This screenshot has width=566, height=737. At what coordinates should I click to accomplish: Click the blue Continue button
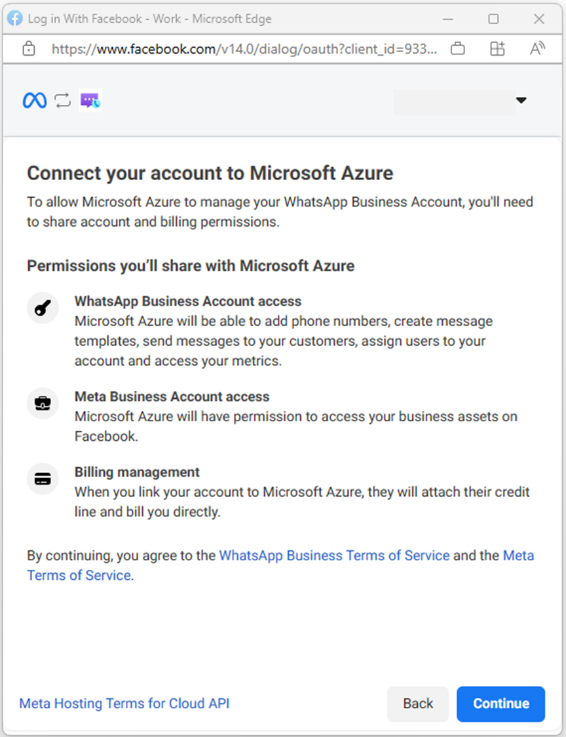501,704
